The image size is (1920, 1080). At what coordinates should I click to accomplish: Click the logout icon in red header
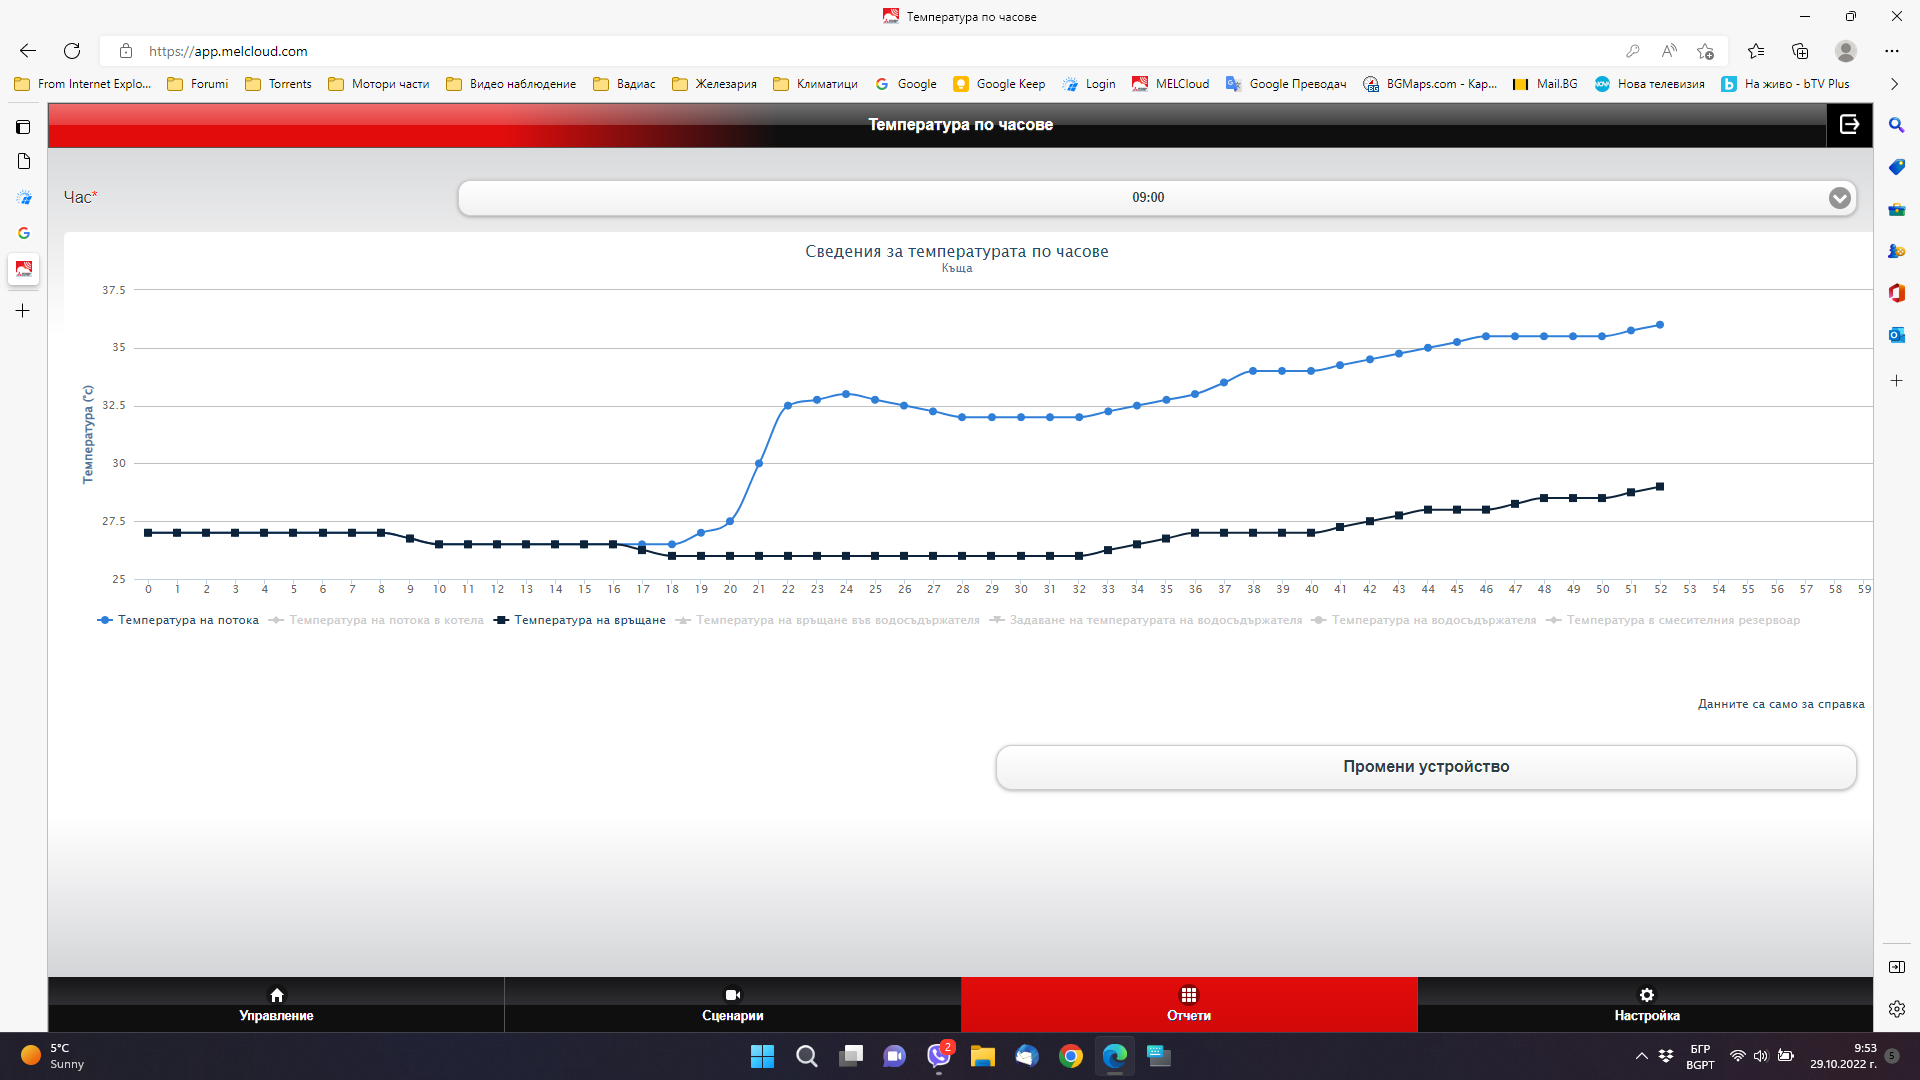coord(1849,124)
